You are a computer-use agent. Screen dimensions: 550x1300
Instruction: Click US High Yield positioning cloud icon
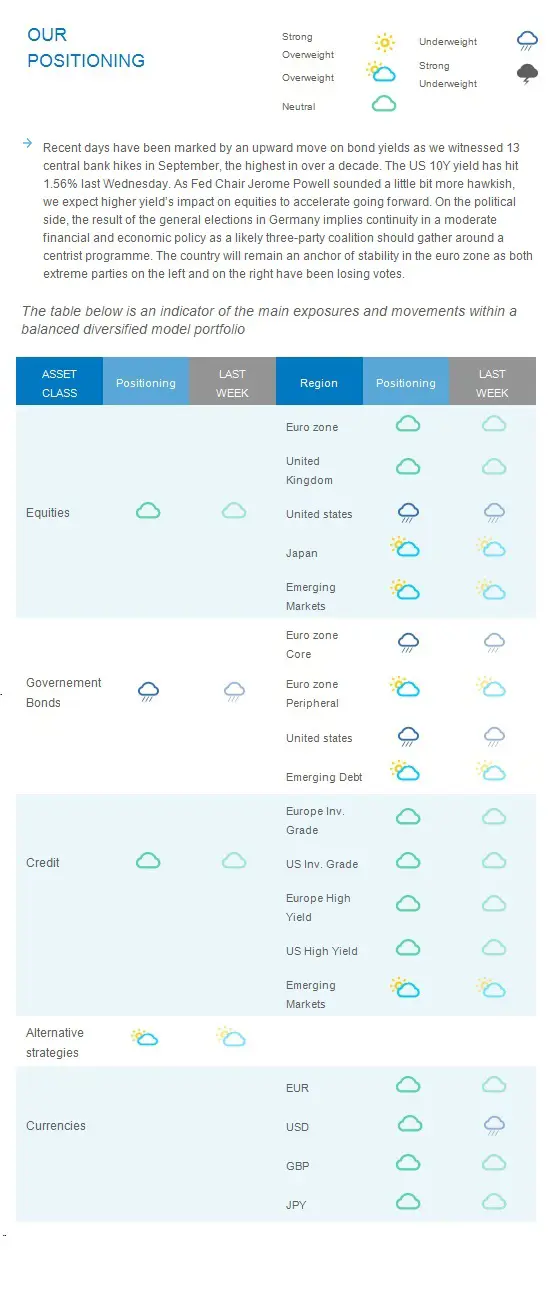pyautogui.click(x=407, y=947)
